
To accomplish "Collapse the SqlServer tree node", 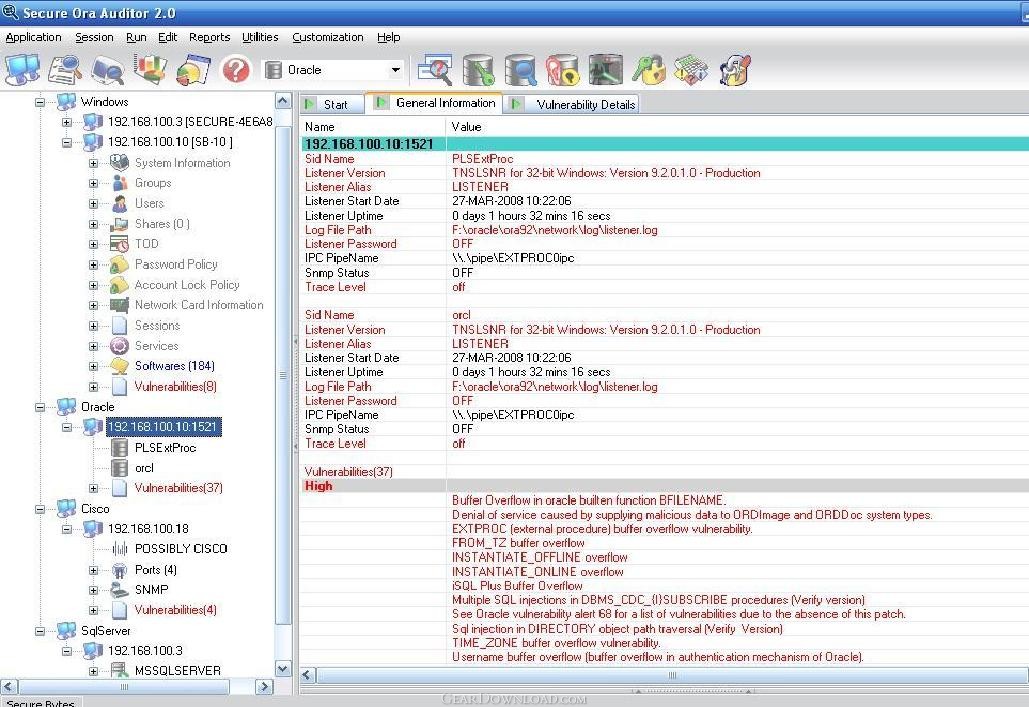I will (x=41, y=631).
